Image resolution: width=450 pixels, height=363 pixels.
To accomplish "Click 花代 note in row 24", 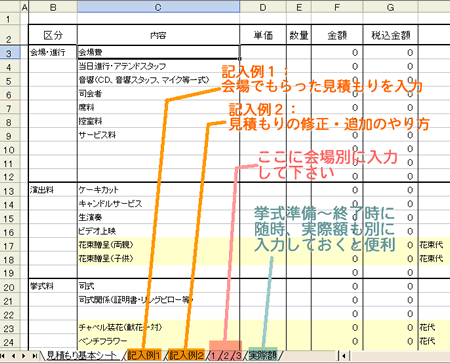I will (x=427, y=341).
